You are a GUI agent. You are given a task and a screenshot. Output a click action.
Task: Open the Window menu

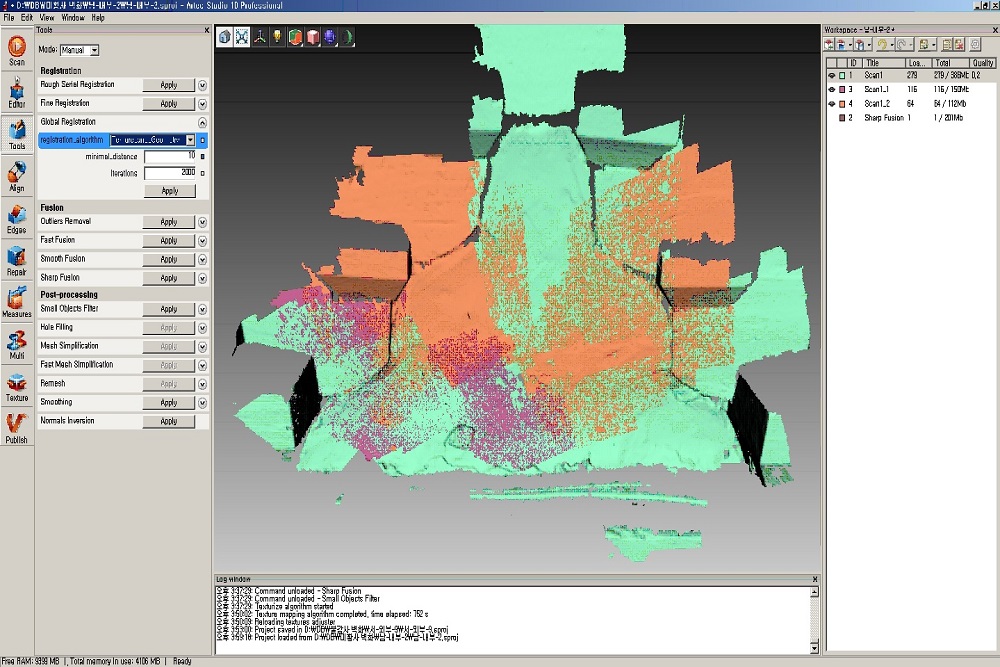(x=73, y=18)
